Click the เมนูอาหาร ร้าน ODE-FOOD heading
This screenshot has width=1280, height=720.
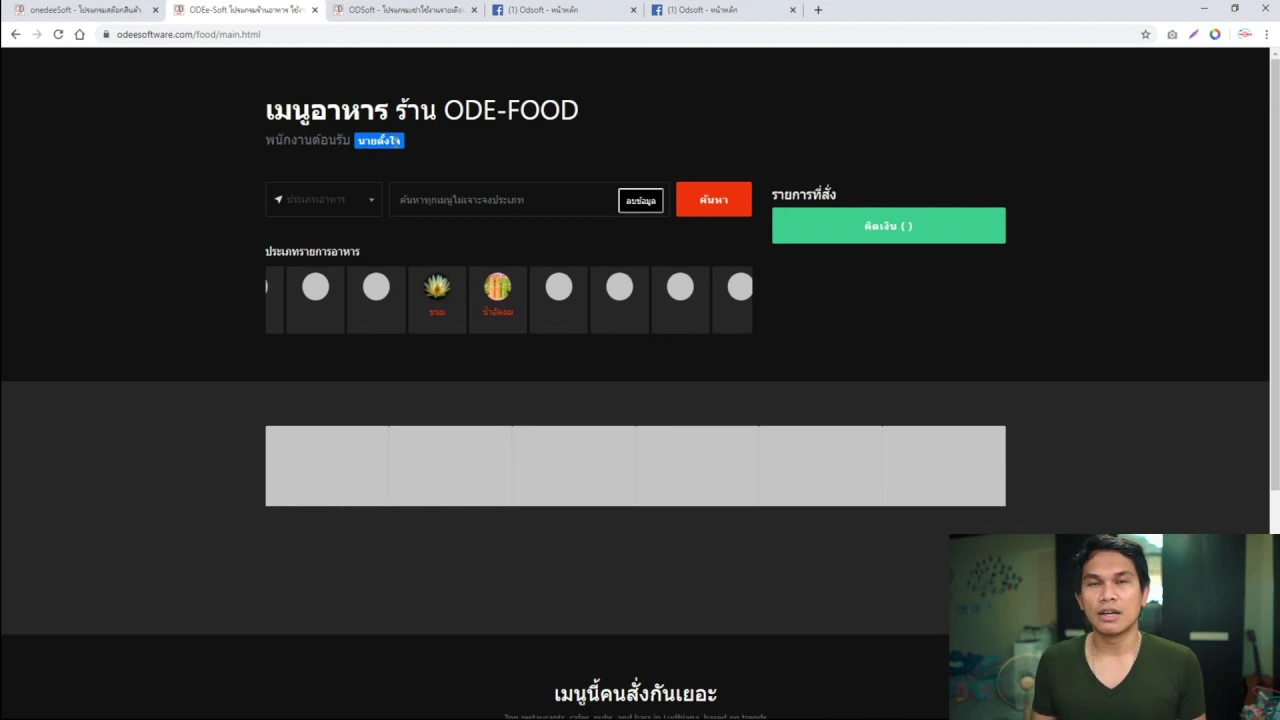click(x=422, y=110)
